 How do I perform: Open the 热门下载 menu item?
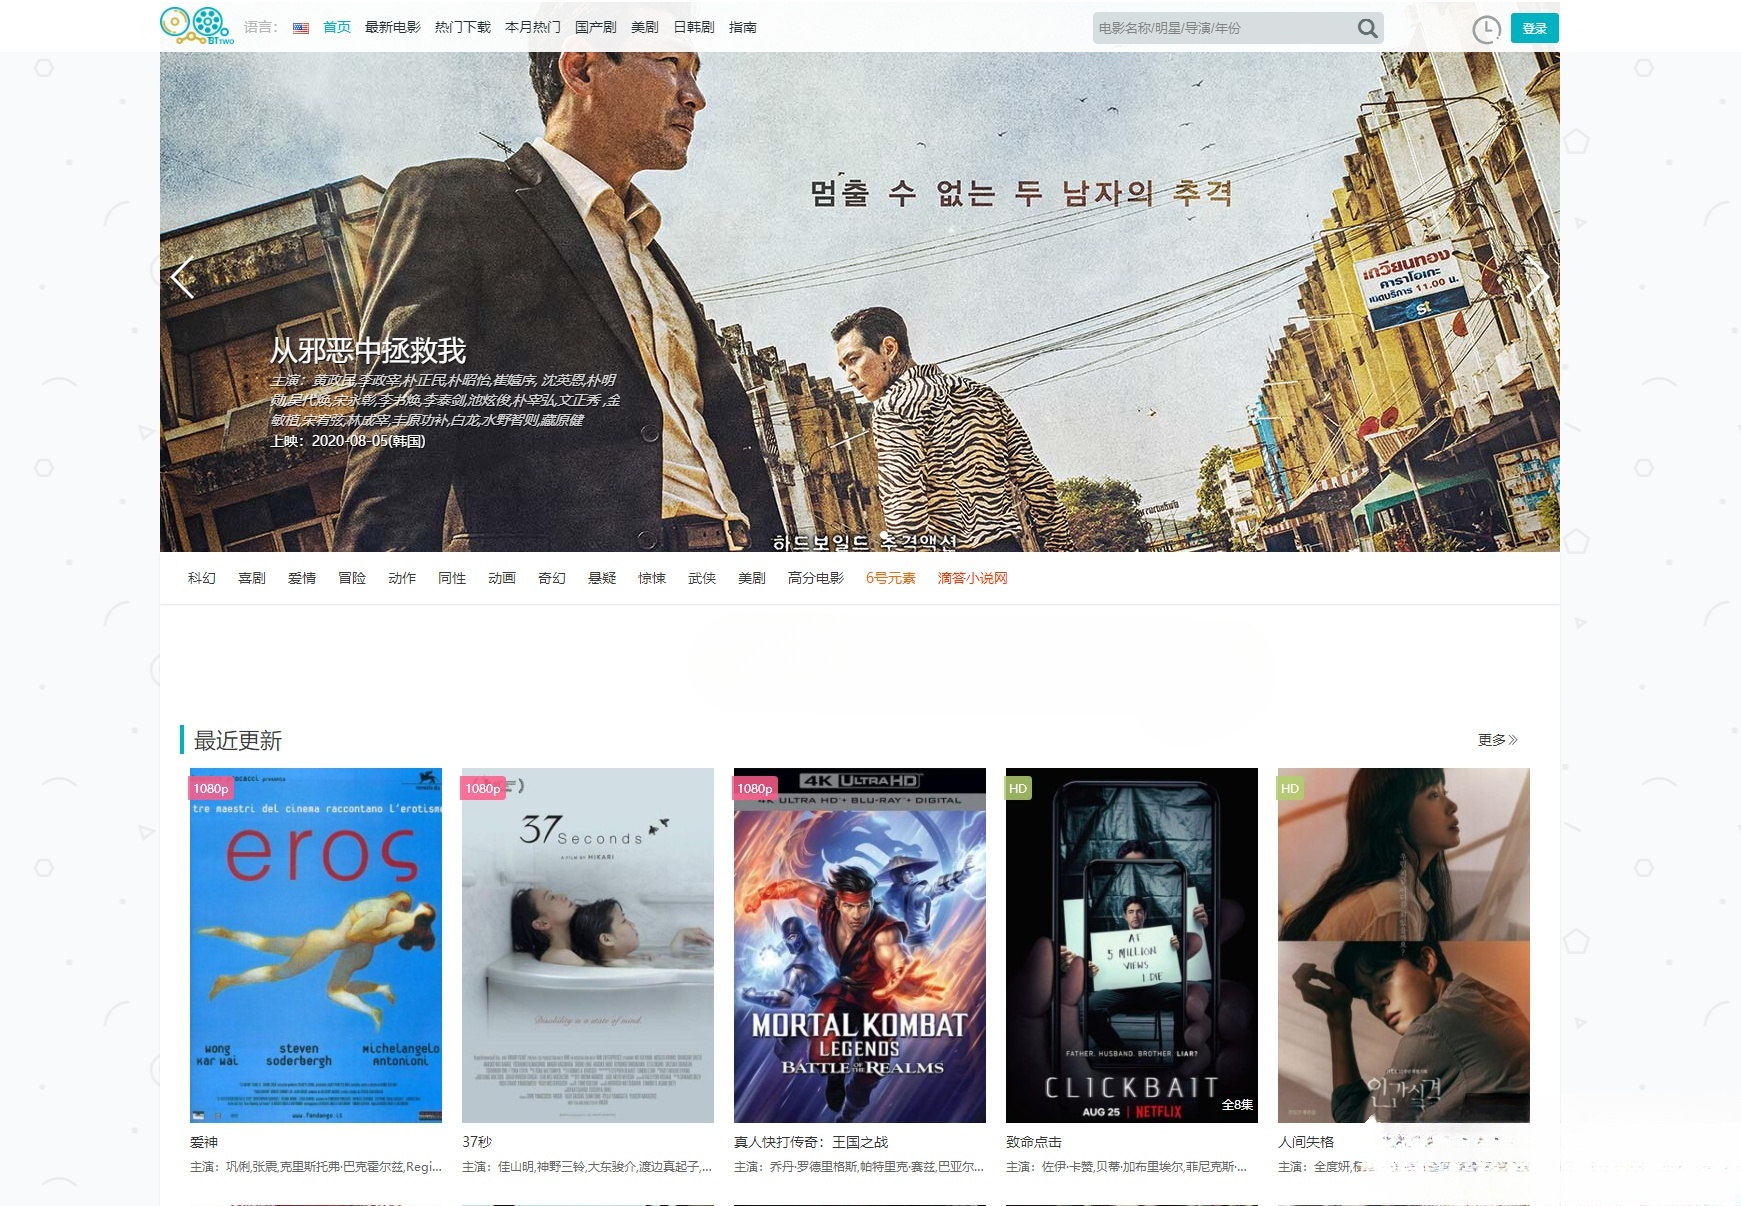click(462, 27)
